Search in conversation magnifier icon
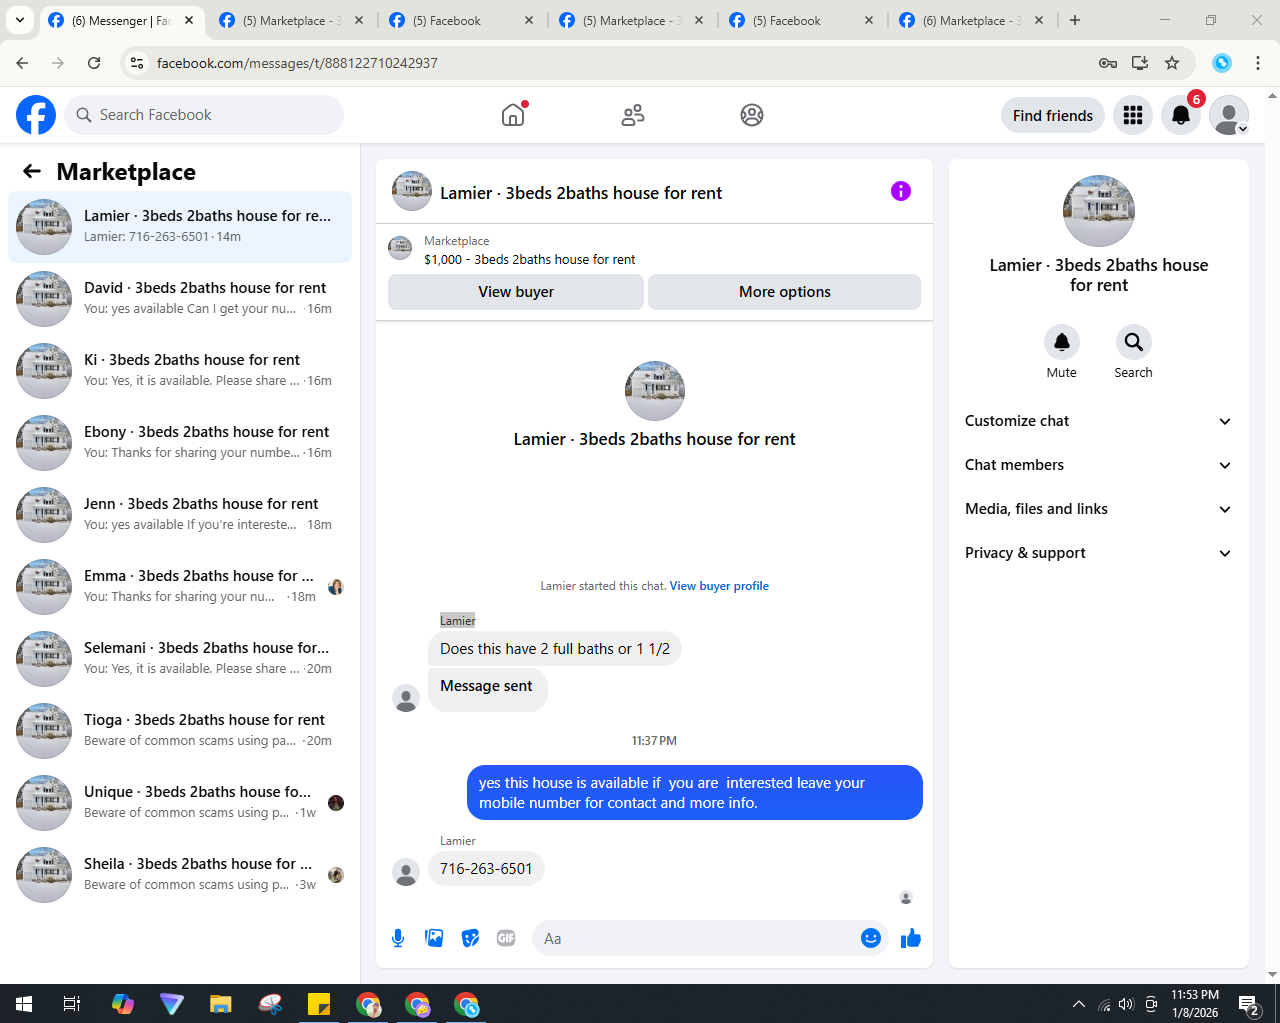This screenshot has width=1280, height=1023. pos(1134,342)
